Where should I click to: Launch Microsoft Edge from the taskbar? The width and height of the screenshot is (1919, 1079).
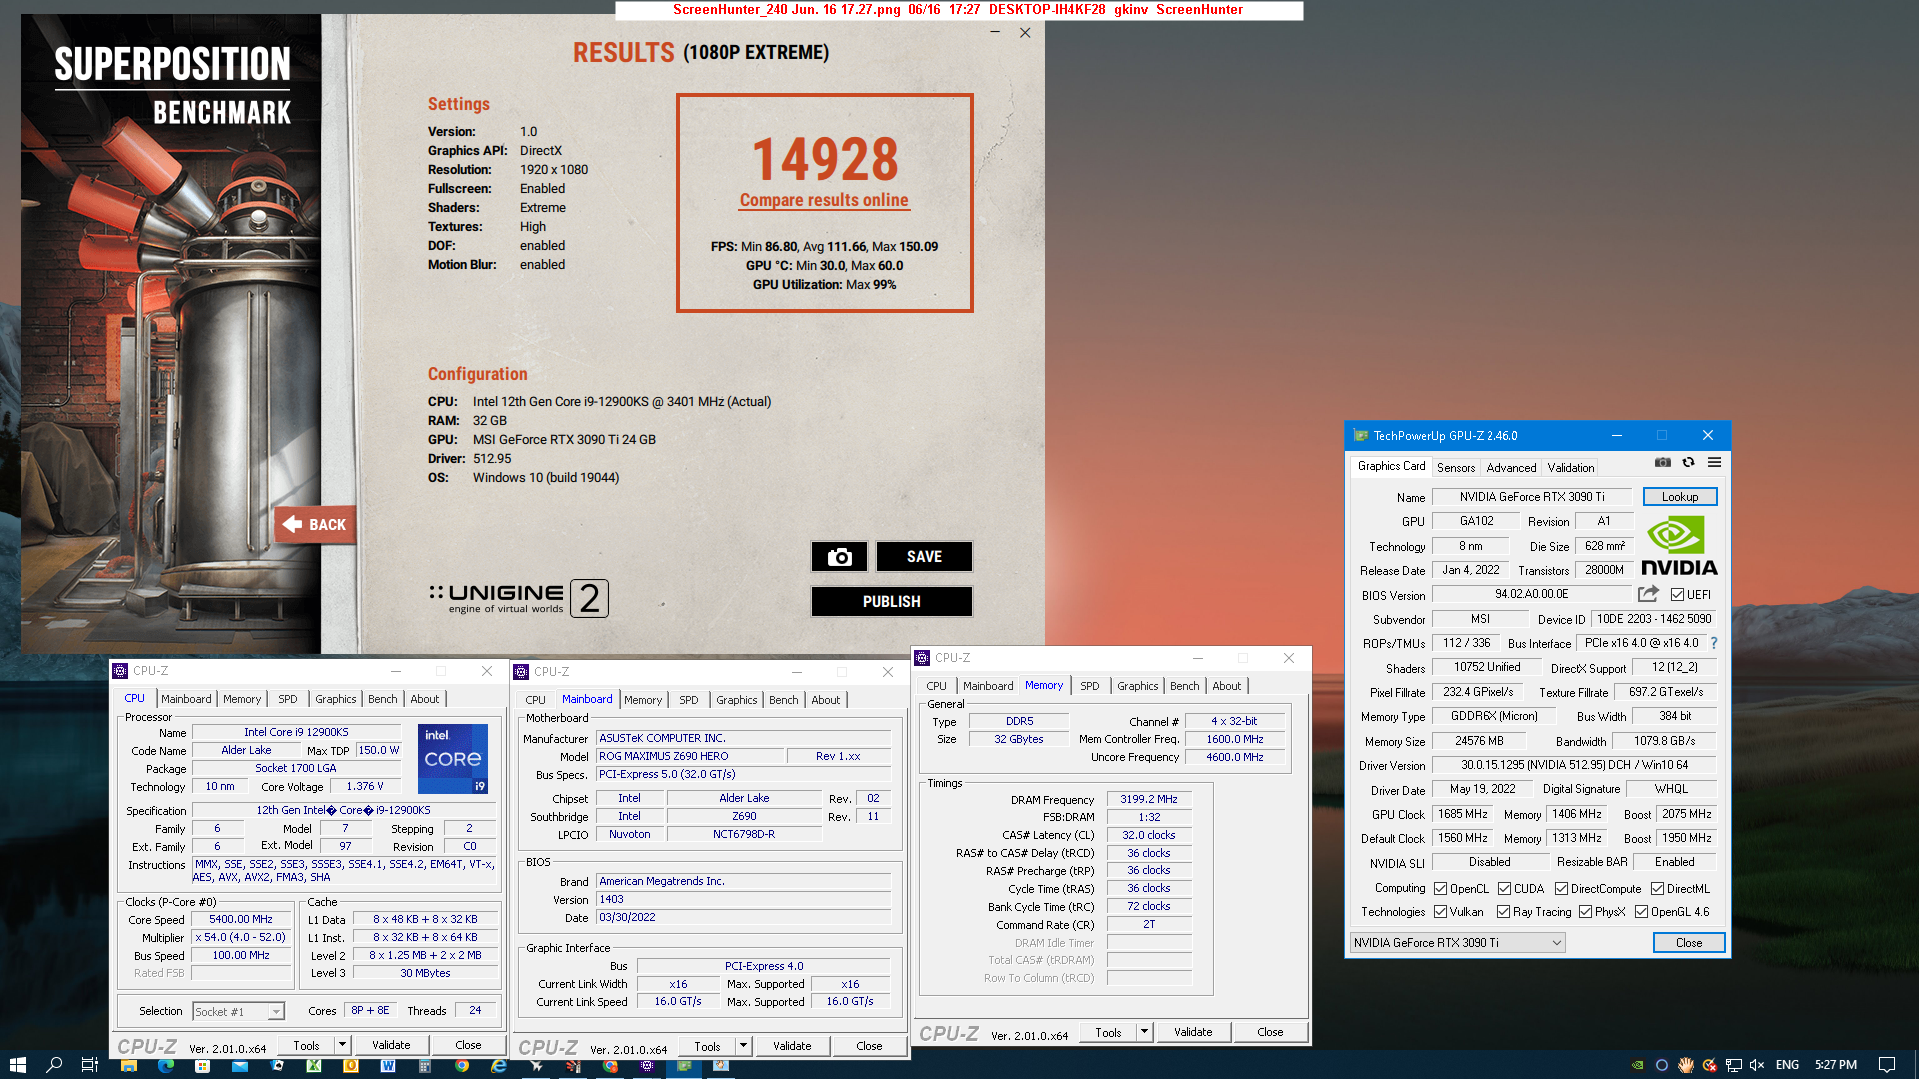(165, 1065)
